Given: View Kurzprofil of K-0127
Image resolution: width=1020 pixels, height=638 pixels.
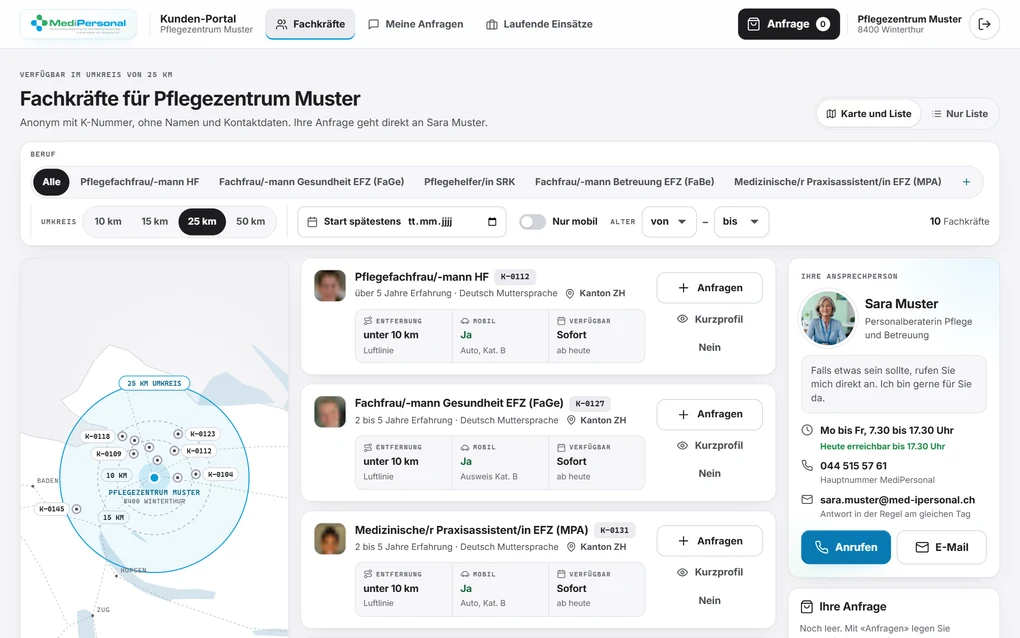Looking at the screenshot, I should tap(710, 445).
